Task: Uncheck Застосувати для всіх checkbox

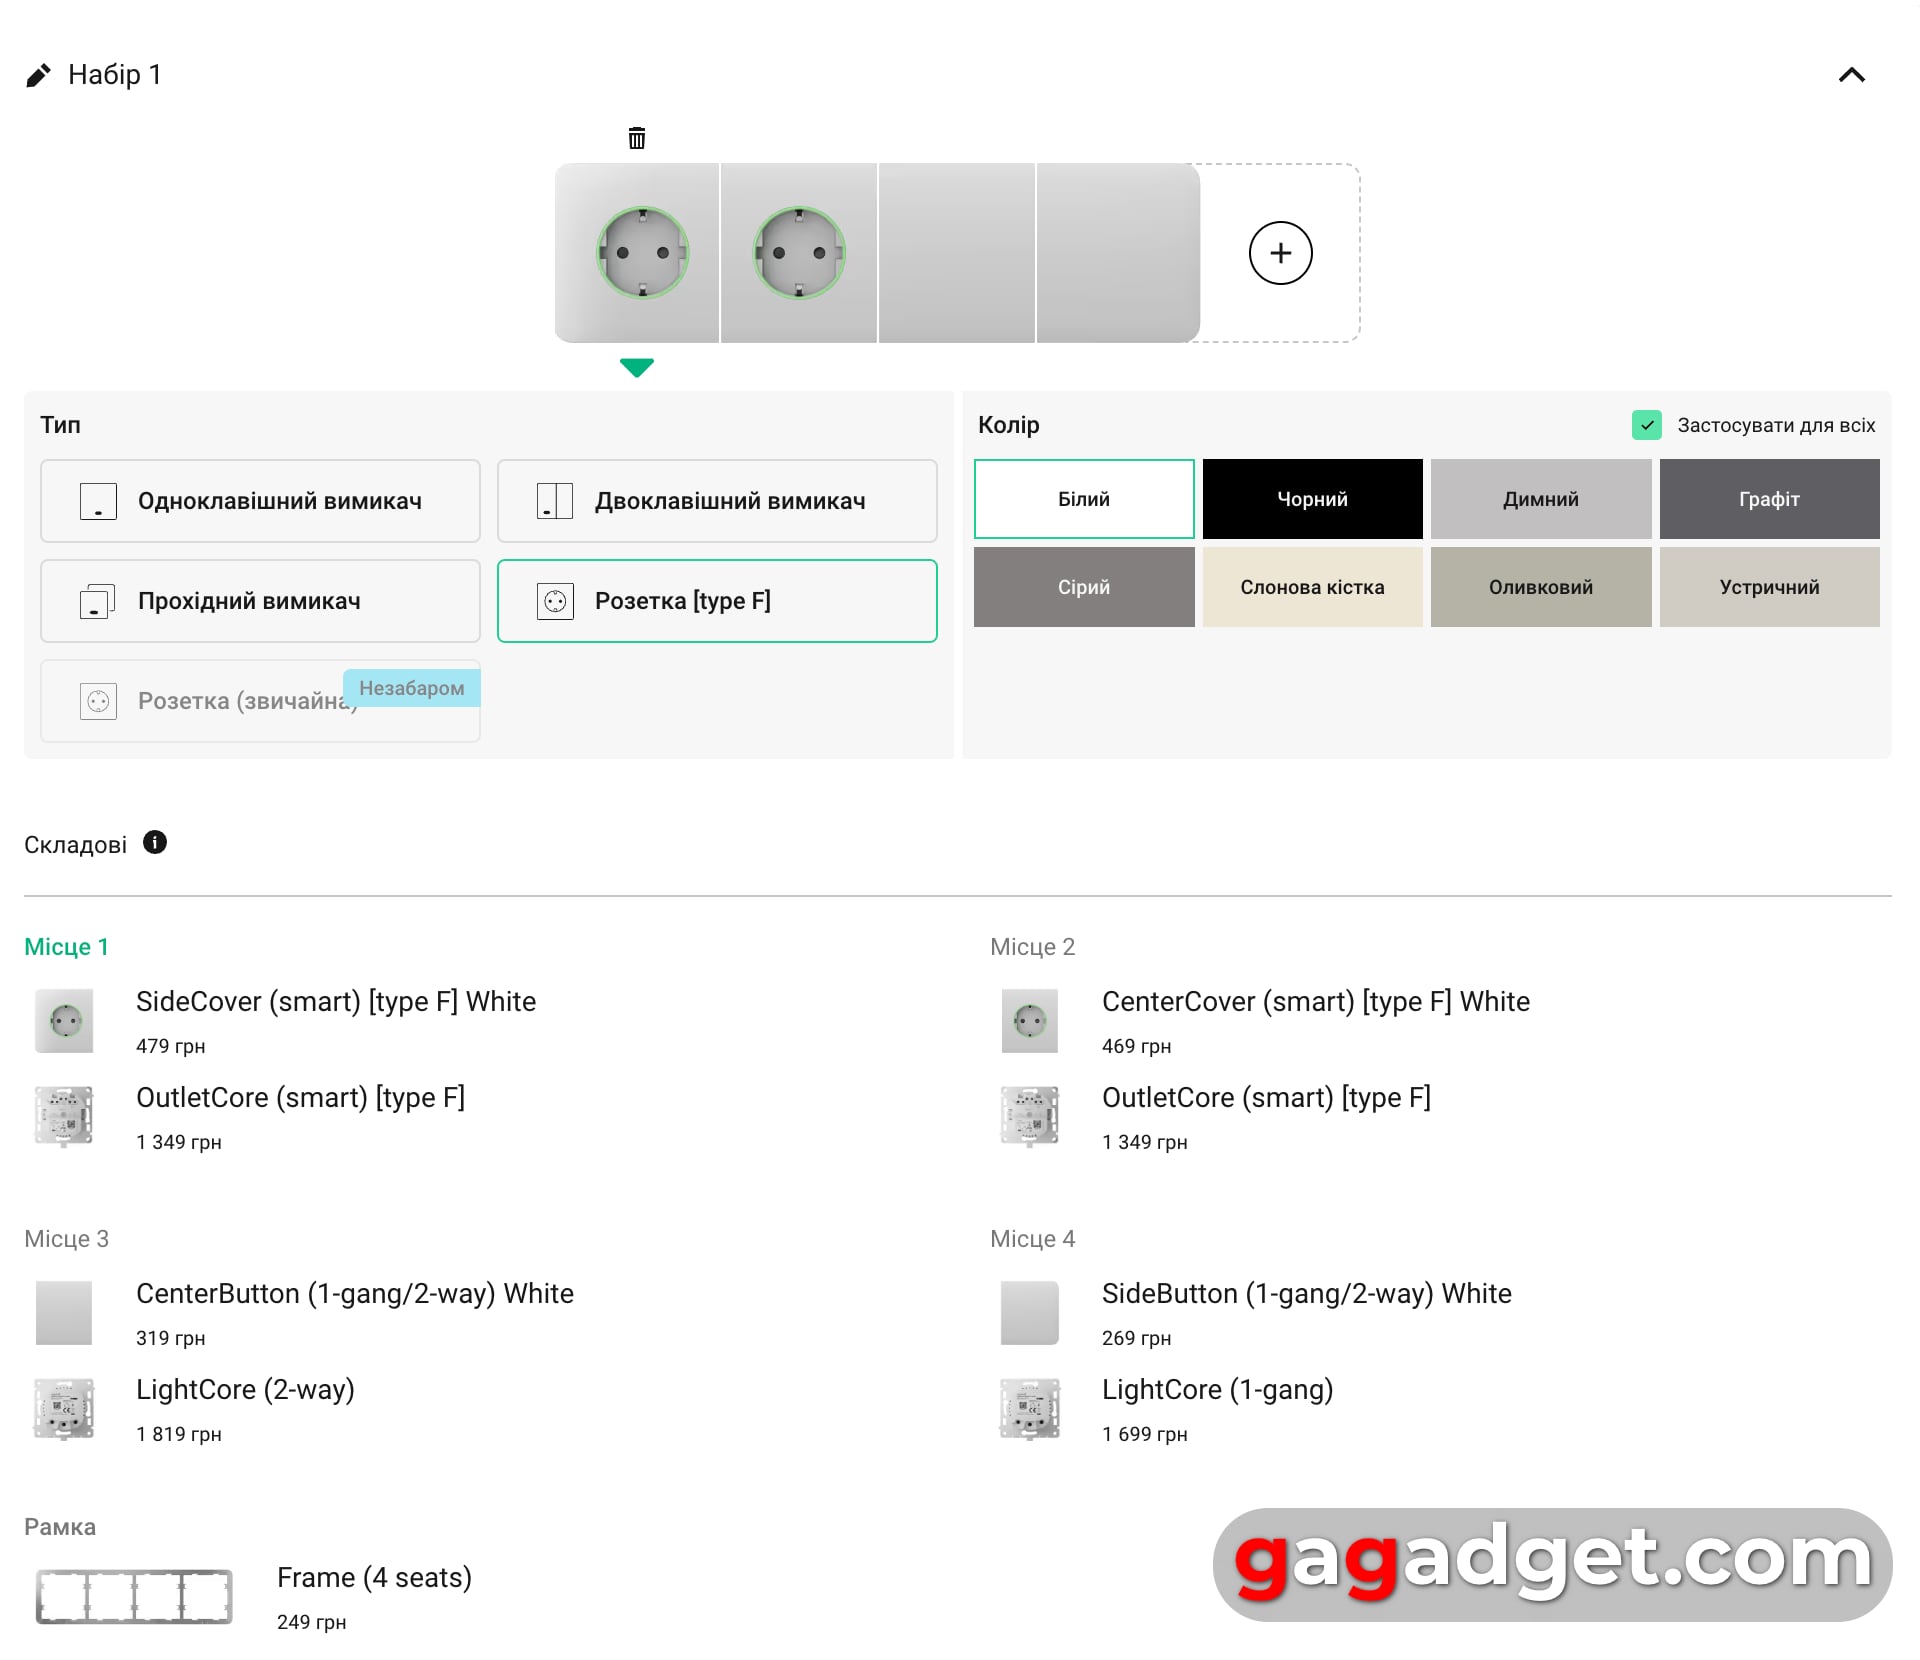Action: coord(1646,425)
